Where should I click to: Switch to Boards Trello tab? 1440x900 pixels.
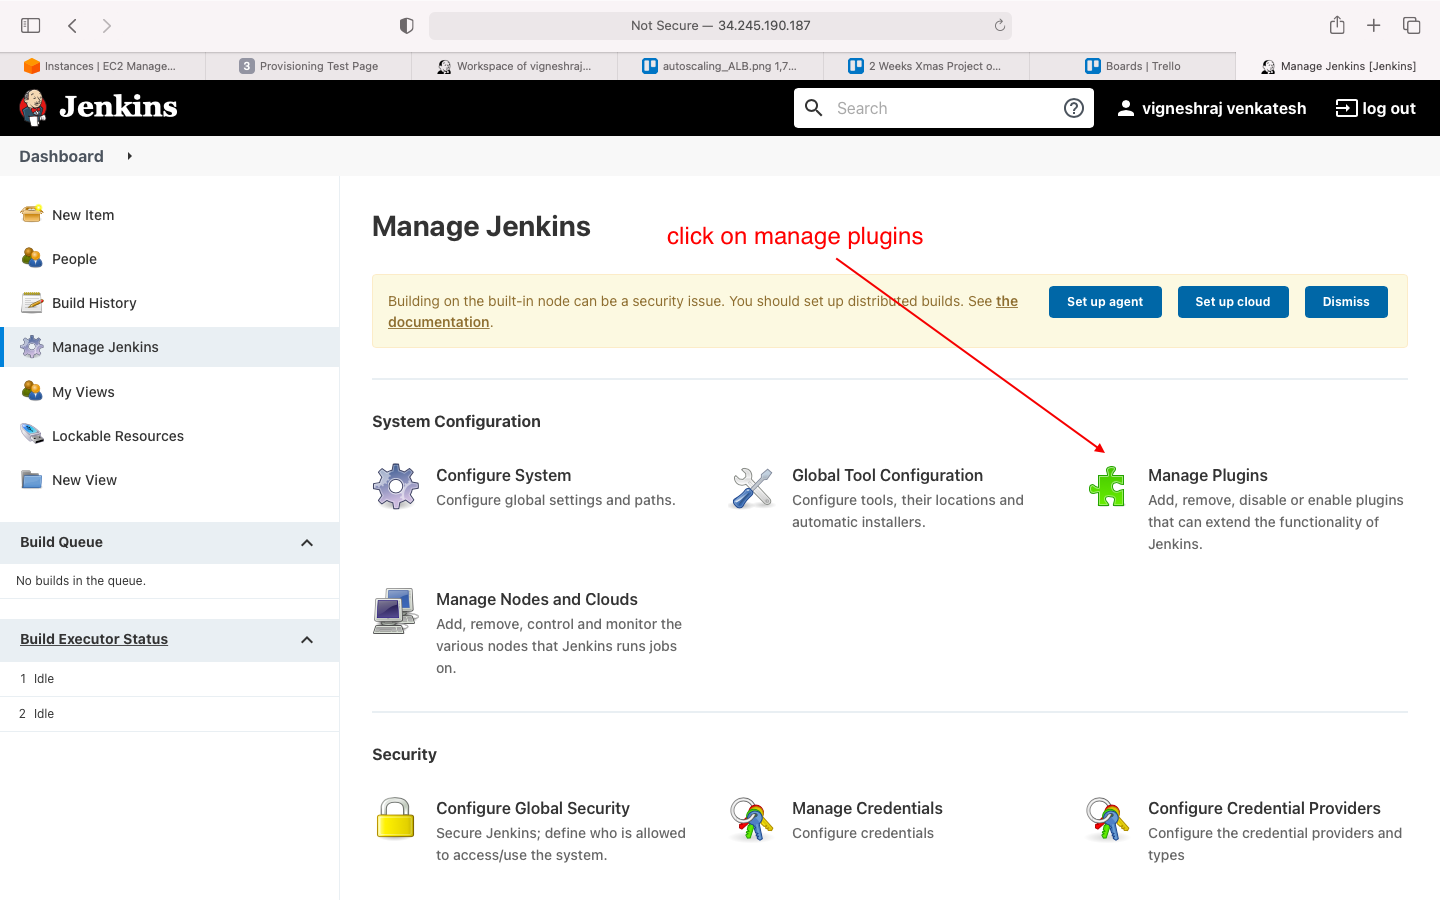(1133, 66)
